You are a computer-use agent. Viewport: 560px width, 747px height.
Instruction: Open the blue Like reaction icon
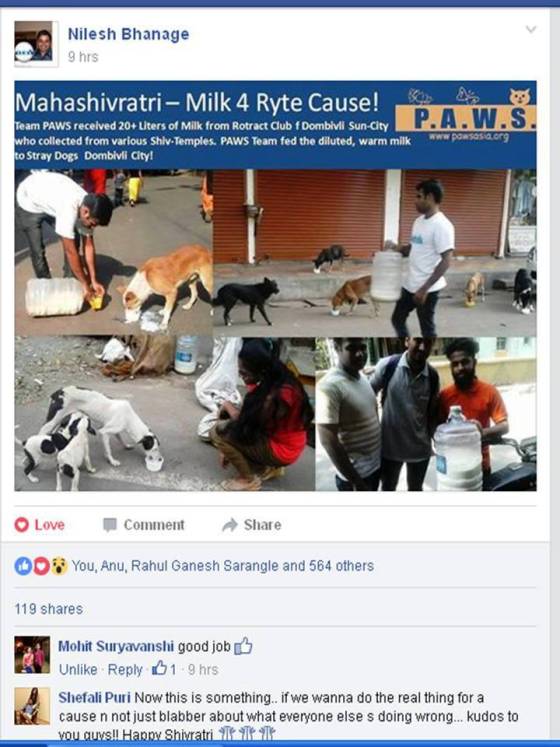23,566
